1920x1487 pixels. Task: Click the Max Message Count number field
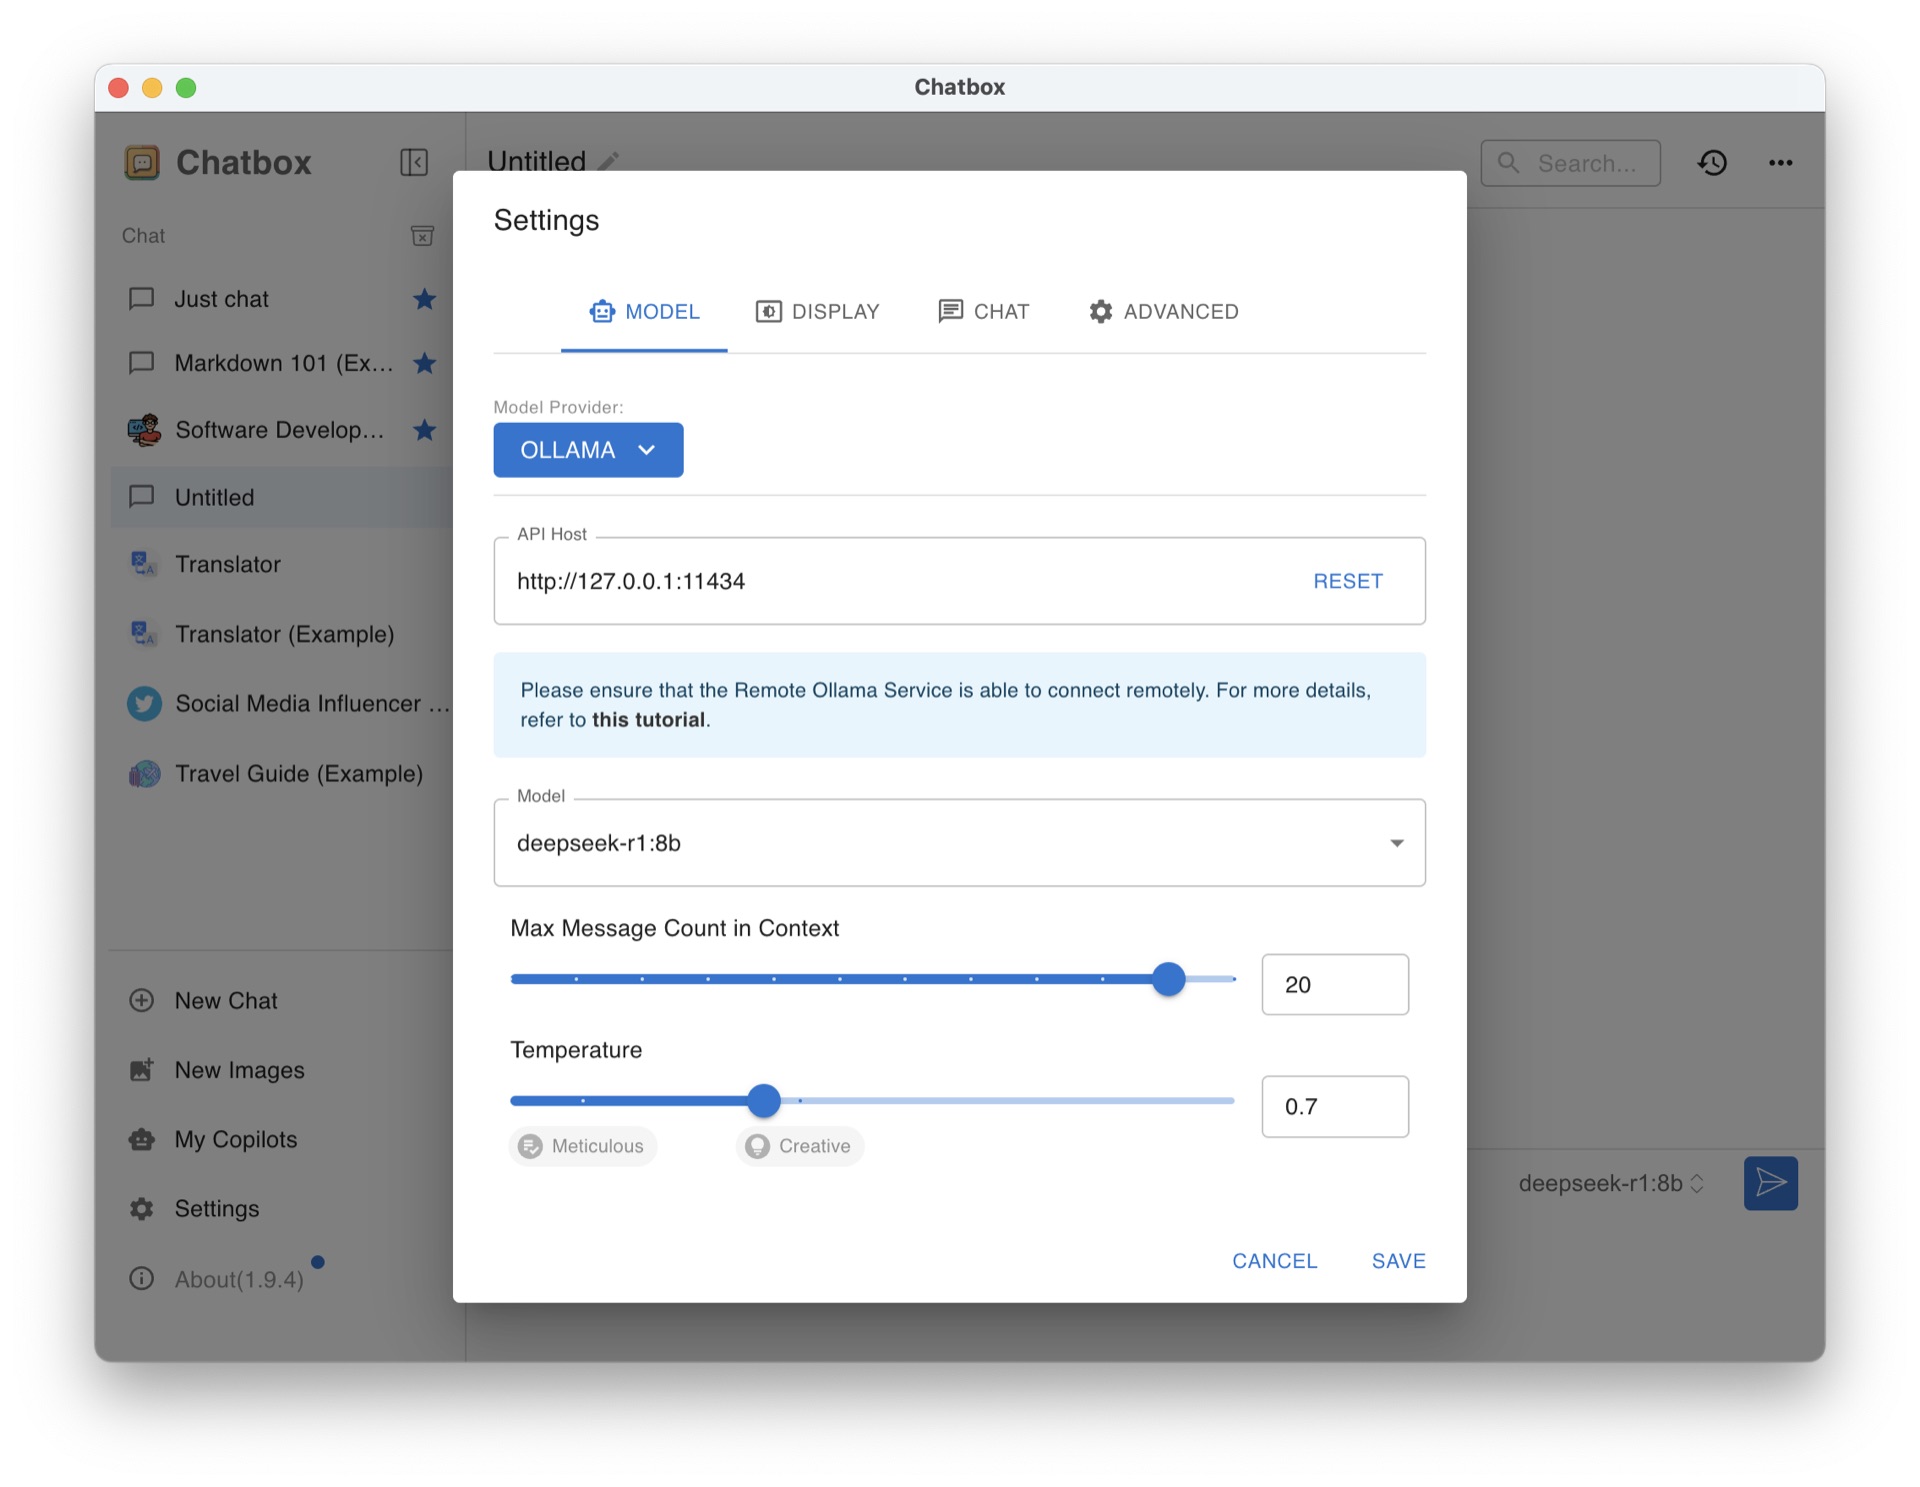1334,985
